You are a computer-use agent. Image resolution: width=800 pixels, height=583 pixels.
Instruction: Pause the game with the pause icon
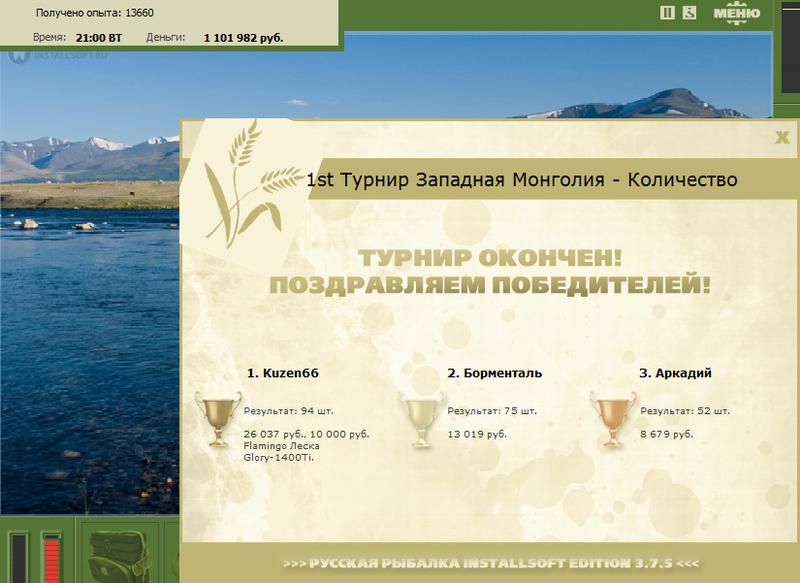[x=667, y=13]
